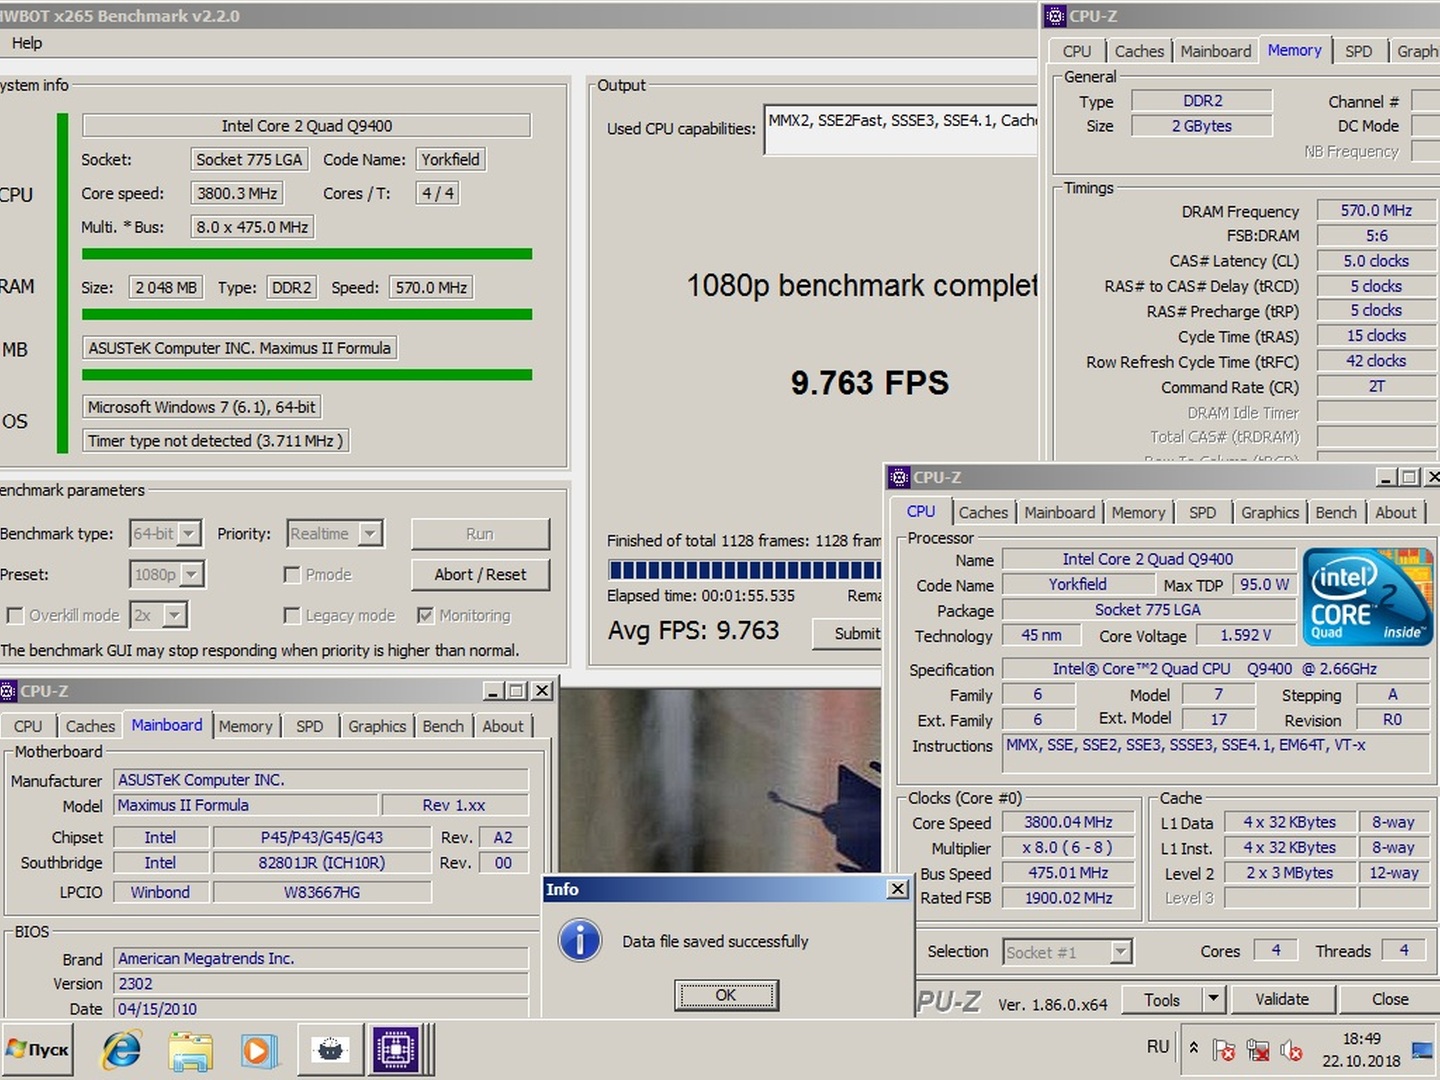Image resolution: width=1440 pixels, height=1080 pixels.
Task: Click the CPU-Z title icon in the Memory window
Action: [1055, 16]
